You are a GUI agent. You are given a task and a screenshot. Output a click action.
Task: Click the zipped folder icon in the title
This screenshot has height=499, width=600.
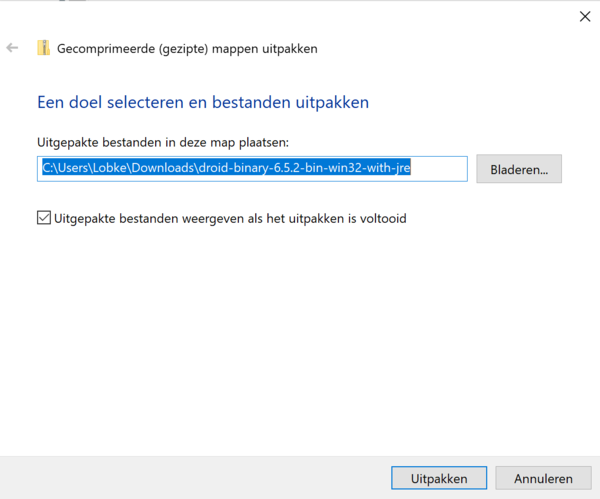pyautogui.click(x=43, y=48)
